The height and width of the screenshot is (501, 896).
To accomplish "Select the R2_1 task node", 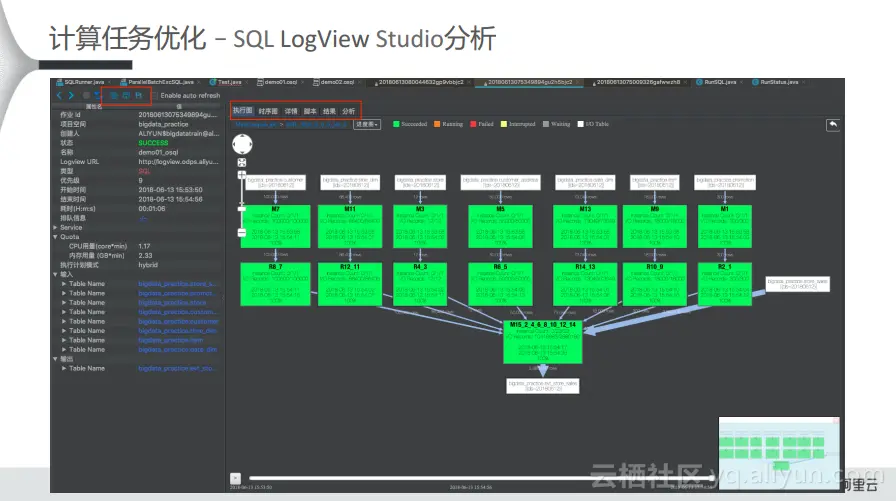I will pyautogui.click(x=725, y=284).
